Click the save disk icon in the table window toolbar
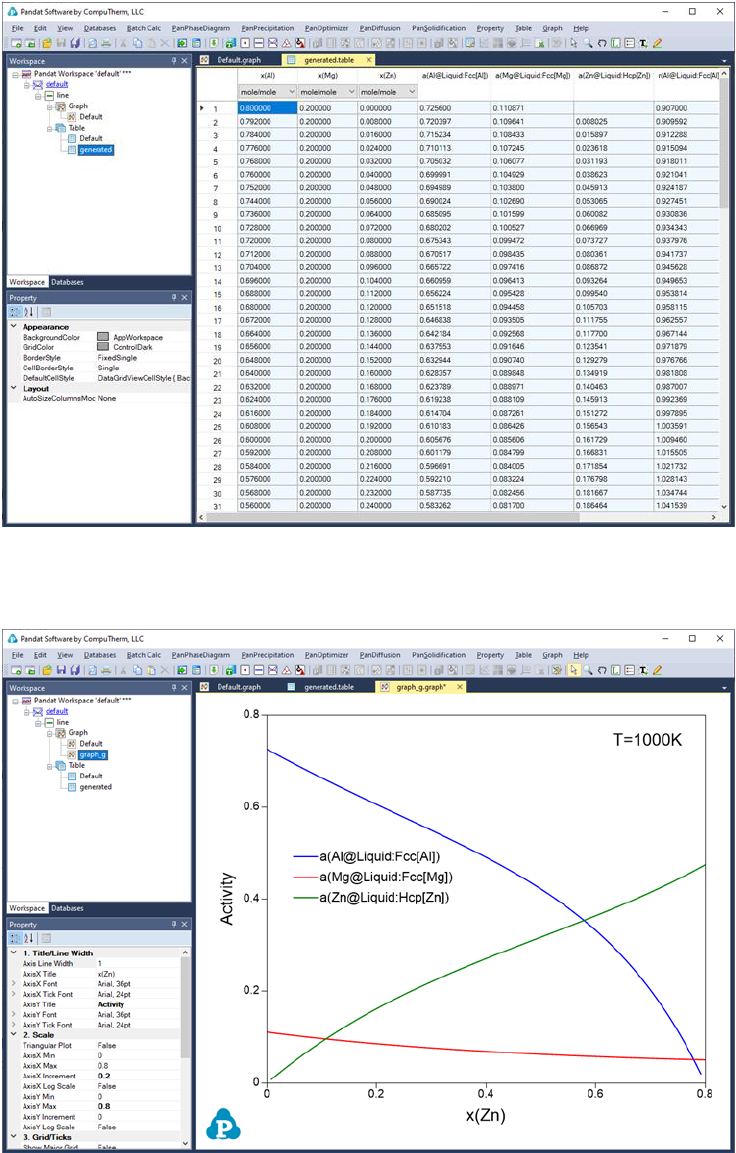 (62, 43)
